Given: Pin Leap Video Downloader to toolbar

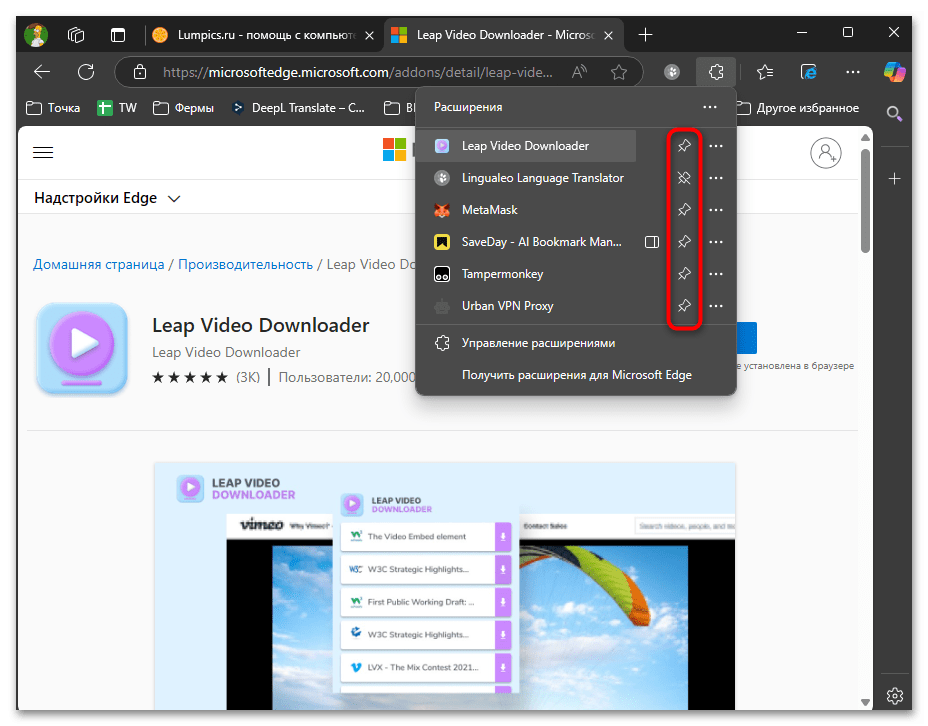Looking at the screenshot, I should click(684, 146).
